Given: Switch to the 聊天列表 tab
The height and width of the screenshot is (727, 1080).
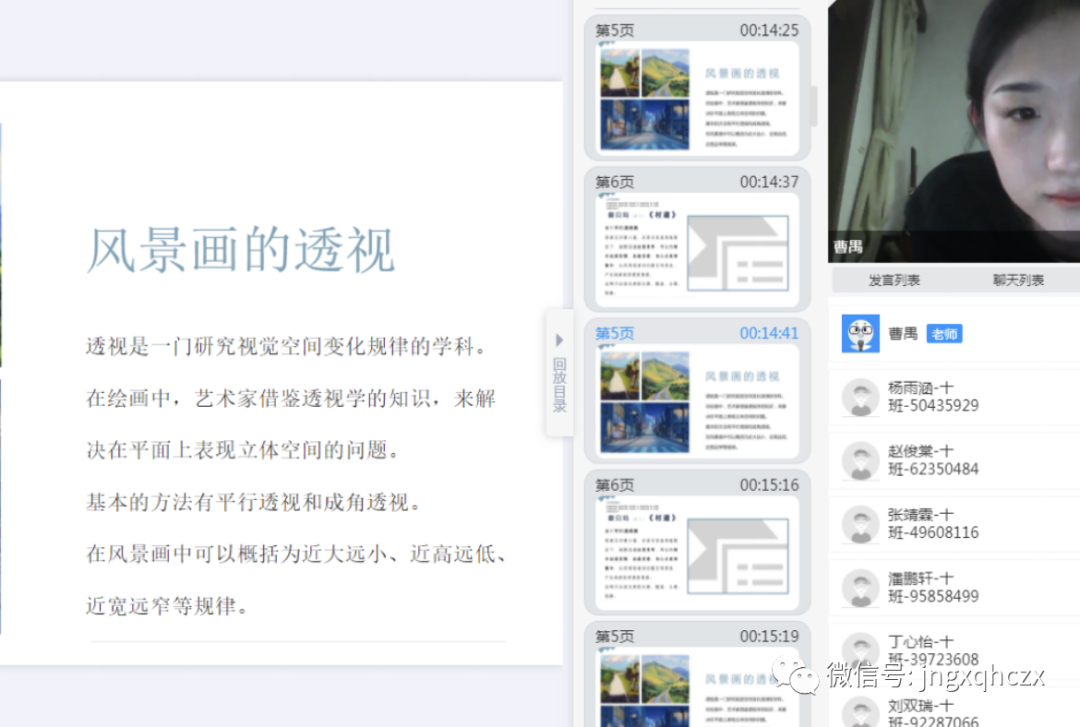Looking at the screenshot, I should [1018, 280].
